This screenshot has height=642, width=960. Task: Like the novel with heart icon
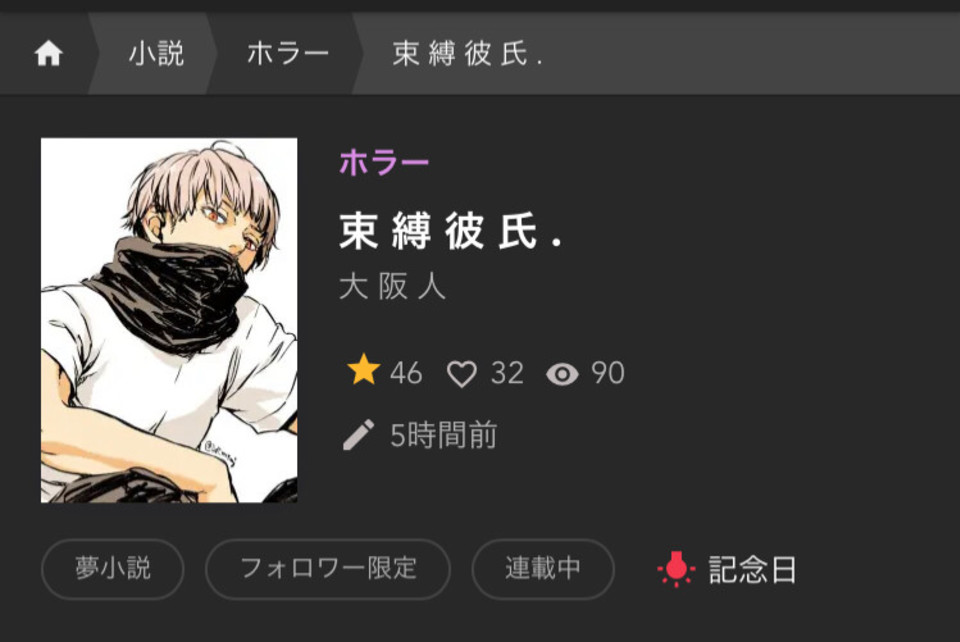(x=462, y=373)
